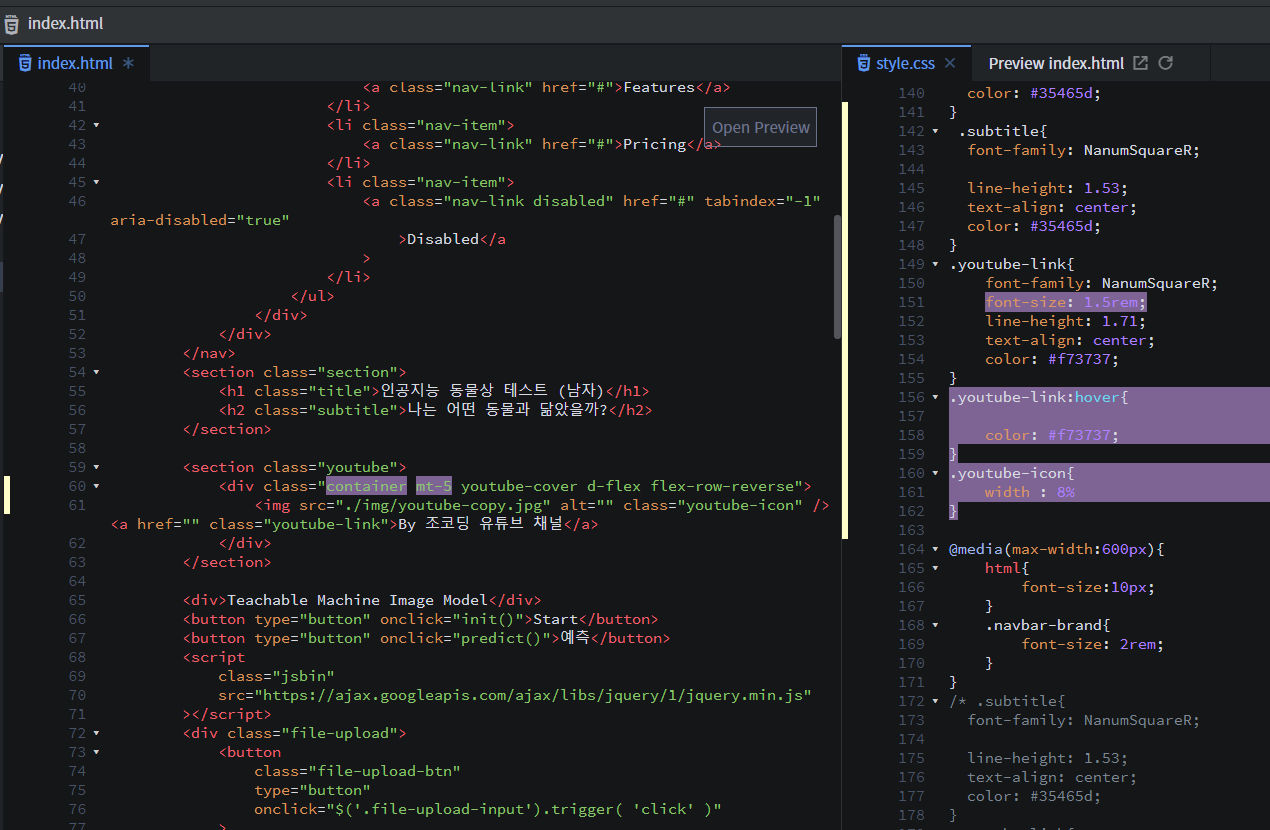Refresh the index.html preview
The width and height of the screenshot is (1270, 830).
[1165, 63]
